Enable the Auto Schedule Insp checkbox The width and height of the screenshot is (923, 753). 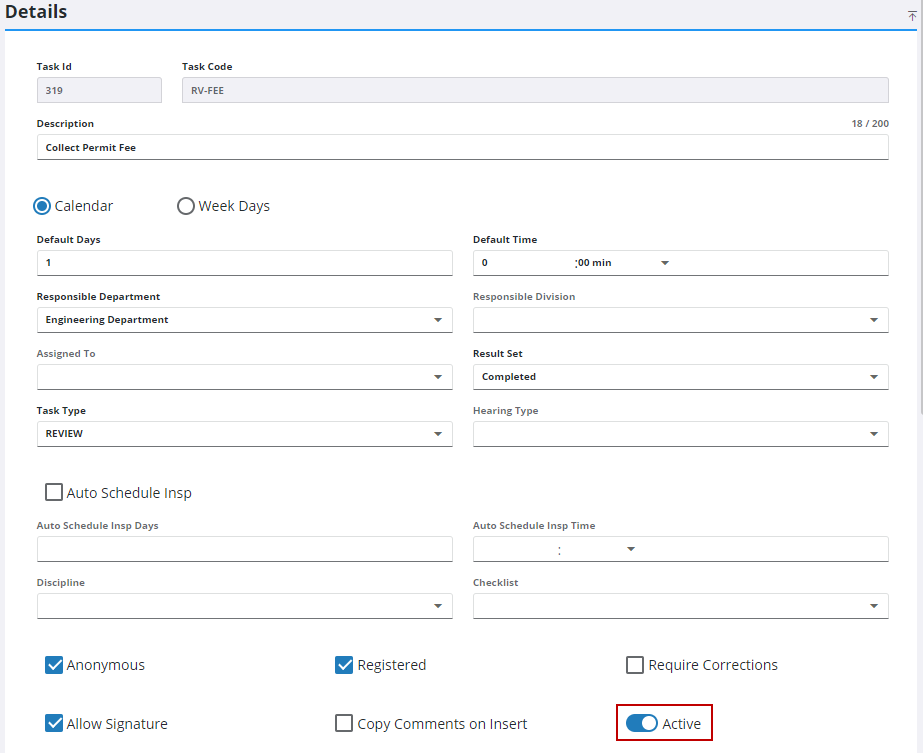pyautogui.click(x=54, y=492)
